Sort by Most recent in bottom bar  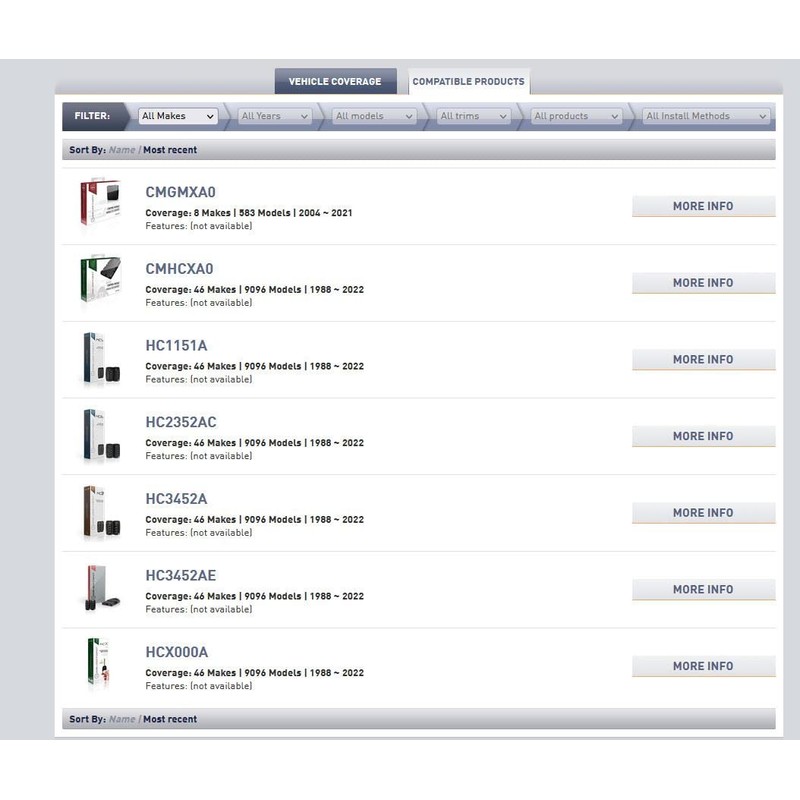click(x=170, y=719)
